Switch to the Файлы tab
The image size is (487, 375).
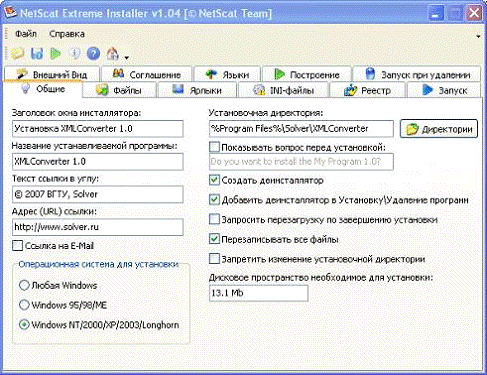pos(119,90)
